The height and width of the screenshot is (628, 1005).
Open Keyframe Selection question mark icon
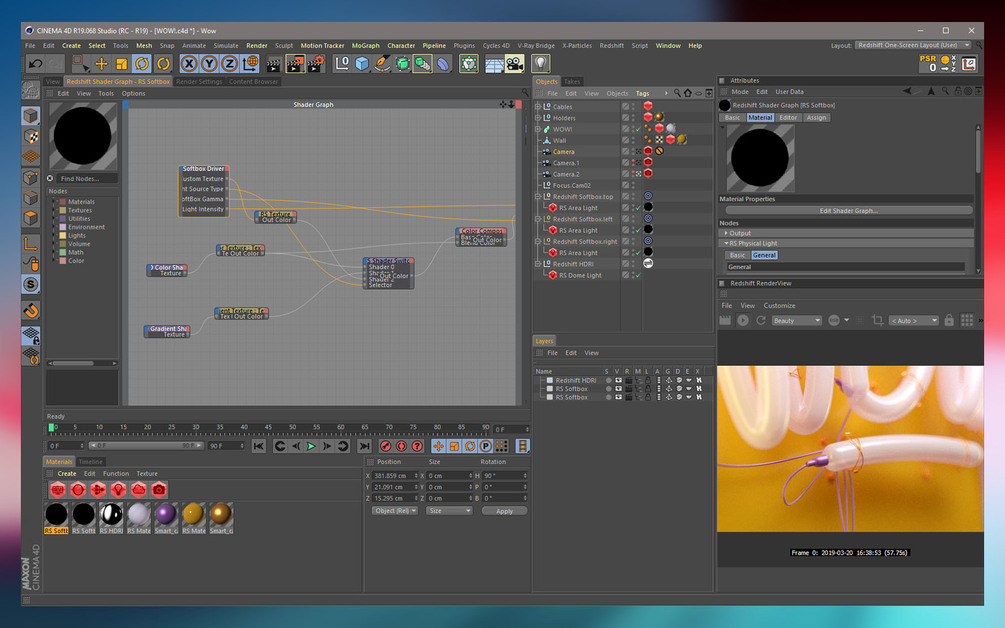[x=417, y=446]
